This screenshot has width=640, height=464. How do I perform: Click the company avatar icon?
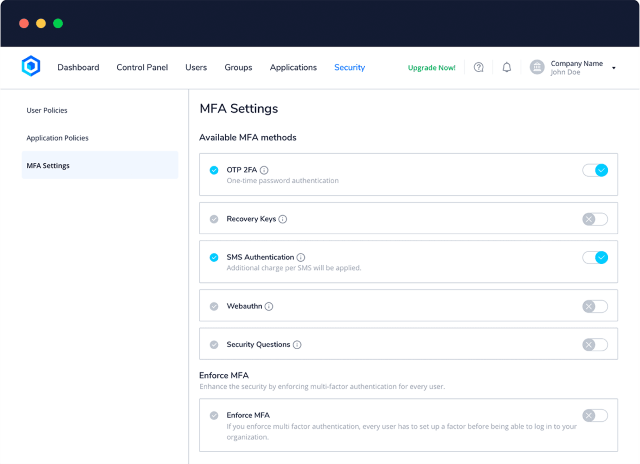click(537, 67)
